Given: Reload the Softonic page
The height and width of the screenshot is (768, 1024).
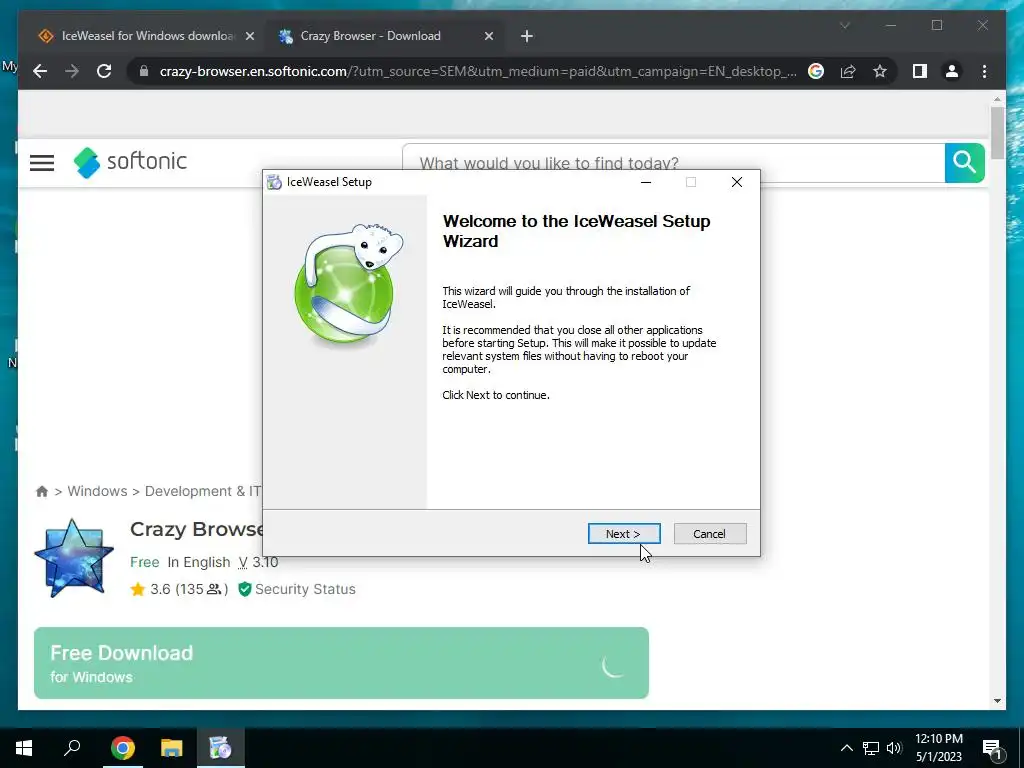Looking at the screenshot, I should click(x=104, y=71).
